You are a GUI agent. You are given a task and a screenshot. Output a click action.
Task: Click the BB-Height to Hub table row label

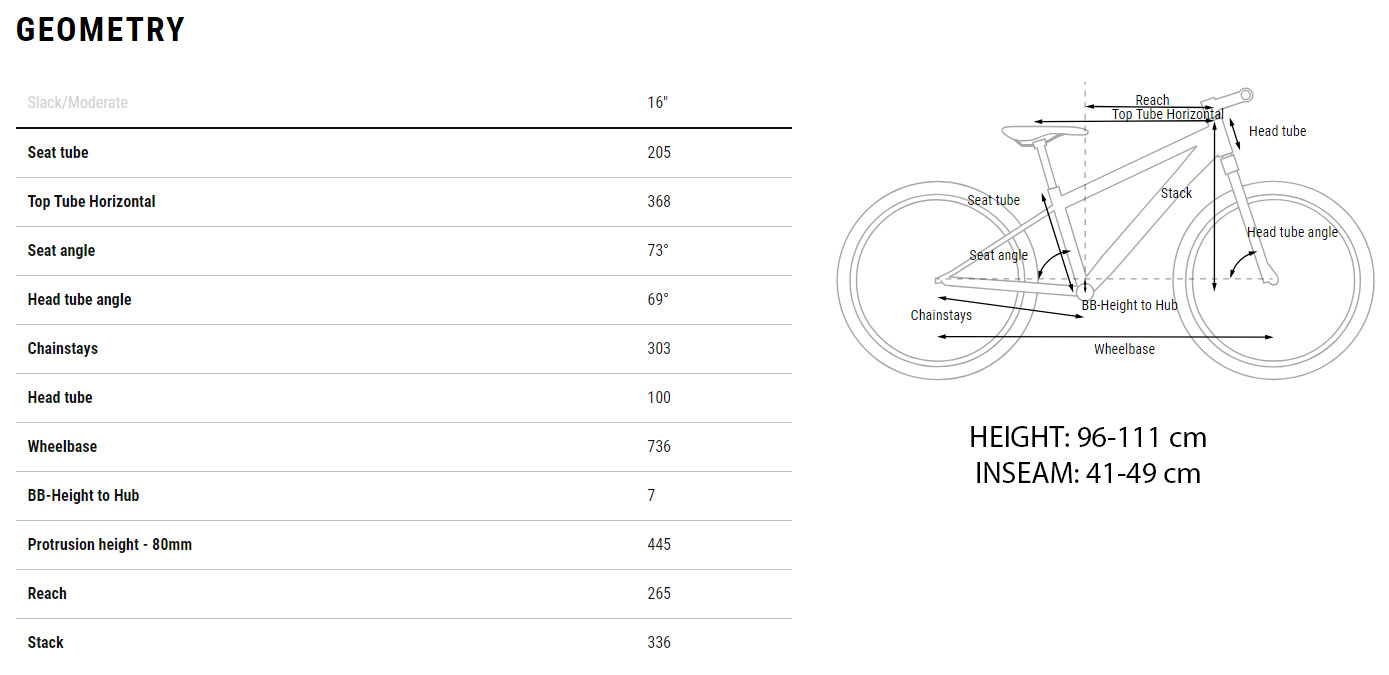(x=84, y=495)
